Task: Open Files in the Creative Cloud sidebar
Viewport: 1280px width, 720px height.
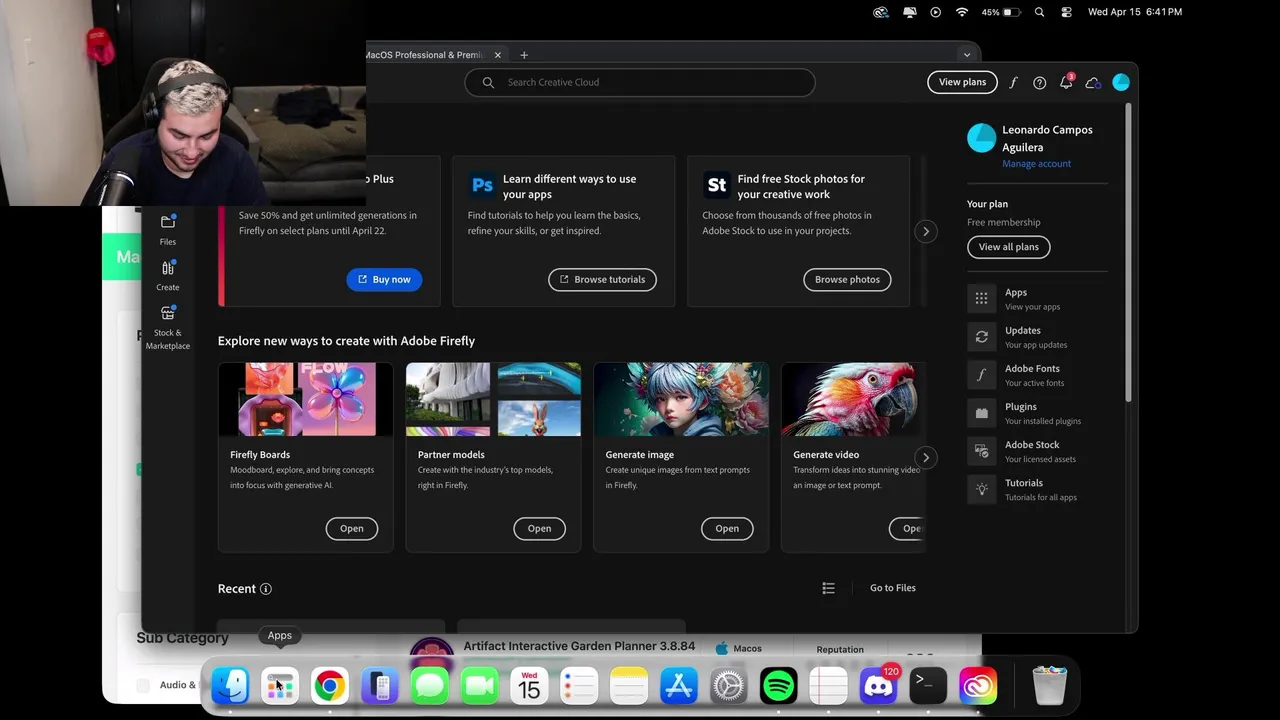Action: point(168,230)
